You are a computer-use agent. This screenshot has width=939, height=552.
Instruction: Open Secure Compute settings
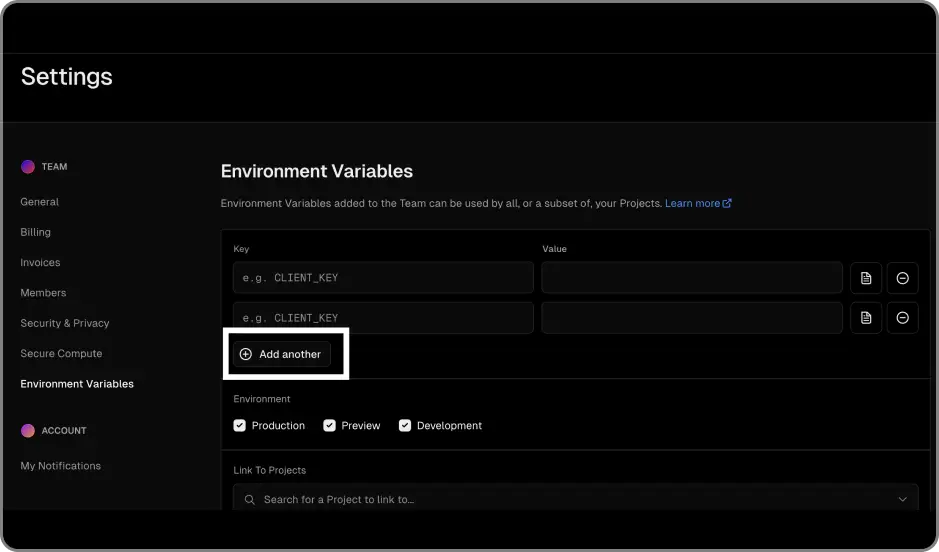[x=61, y=353]
